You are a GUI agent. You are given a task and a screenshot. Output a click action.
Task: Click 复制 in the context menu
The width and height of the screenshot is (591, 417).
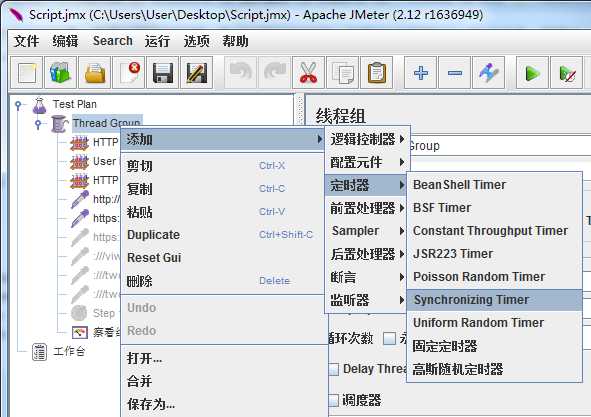(223, 189)
